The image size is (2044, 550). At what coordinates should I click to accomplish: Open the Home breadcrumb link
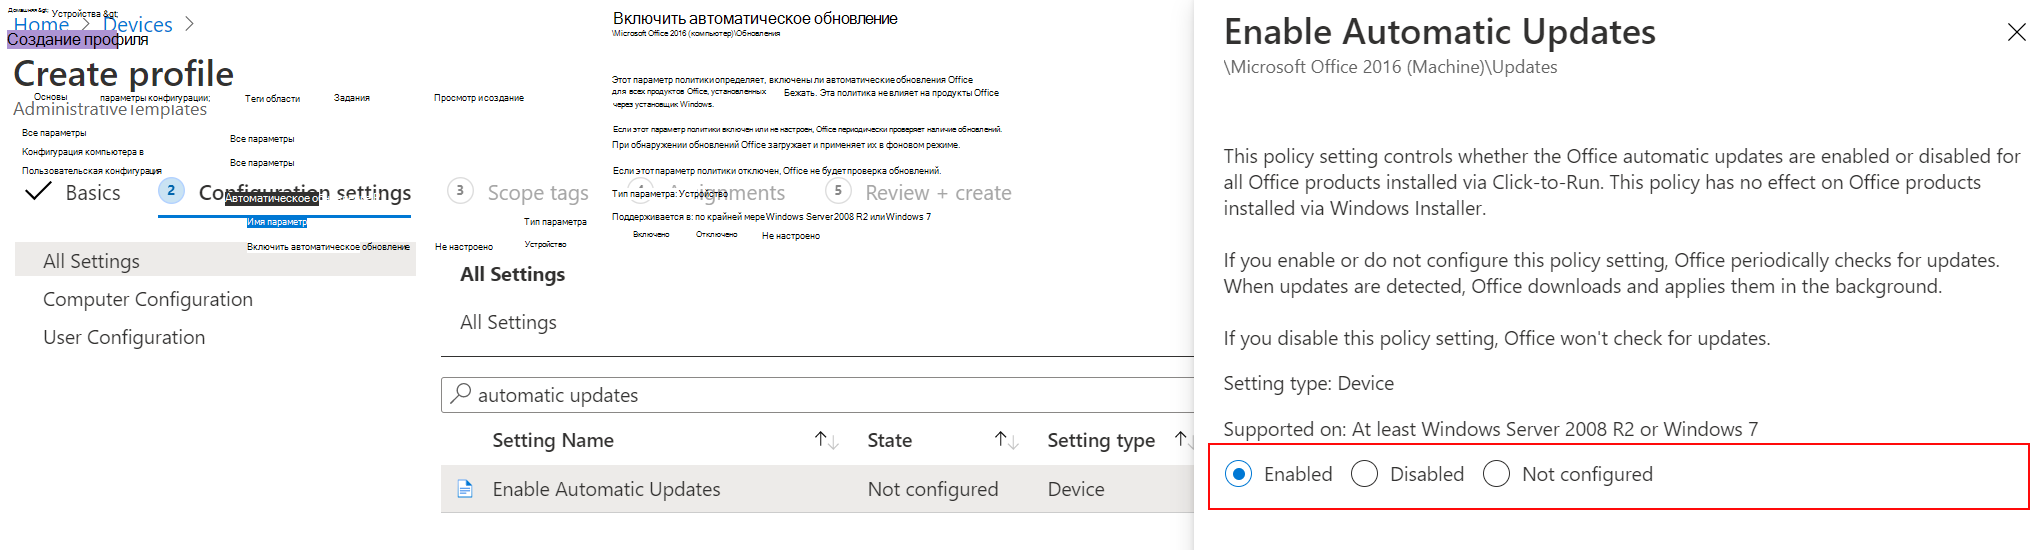41,25
